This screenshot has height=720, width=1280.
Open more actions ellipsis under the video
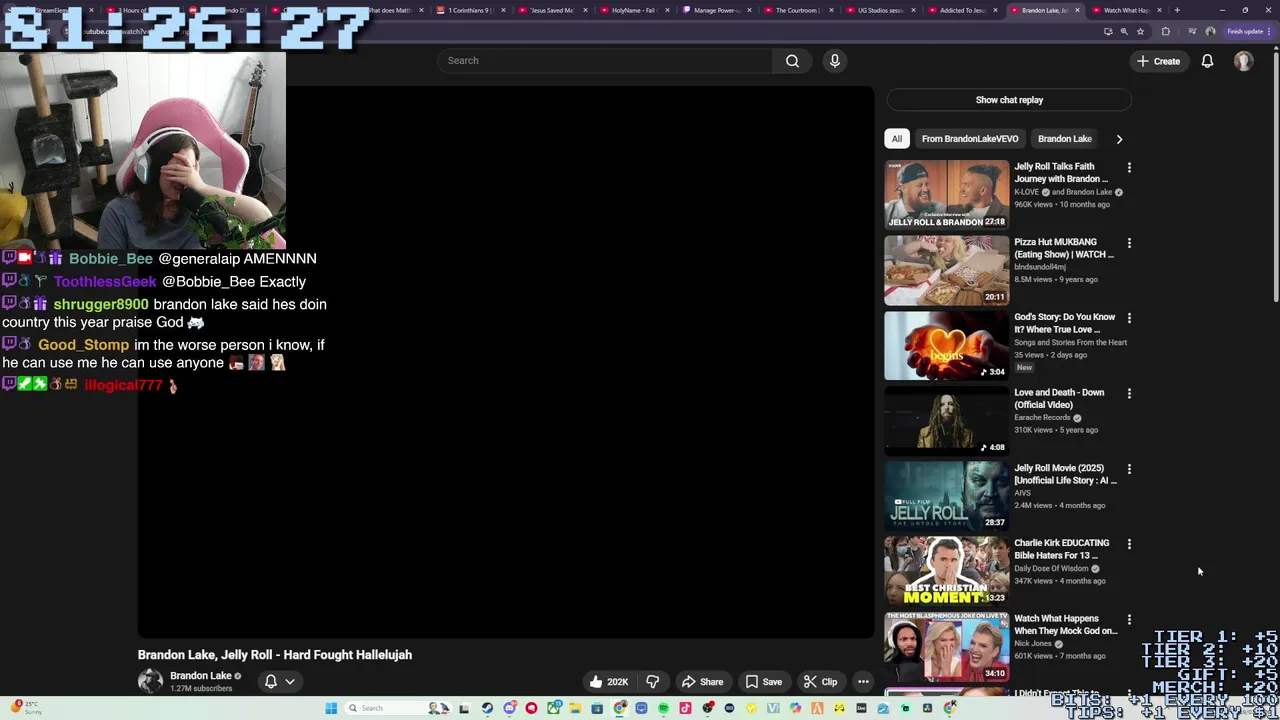point(863,682)
